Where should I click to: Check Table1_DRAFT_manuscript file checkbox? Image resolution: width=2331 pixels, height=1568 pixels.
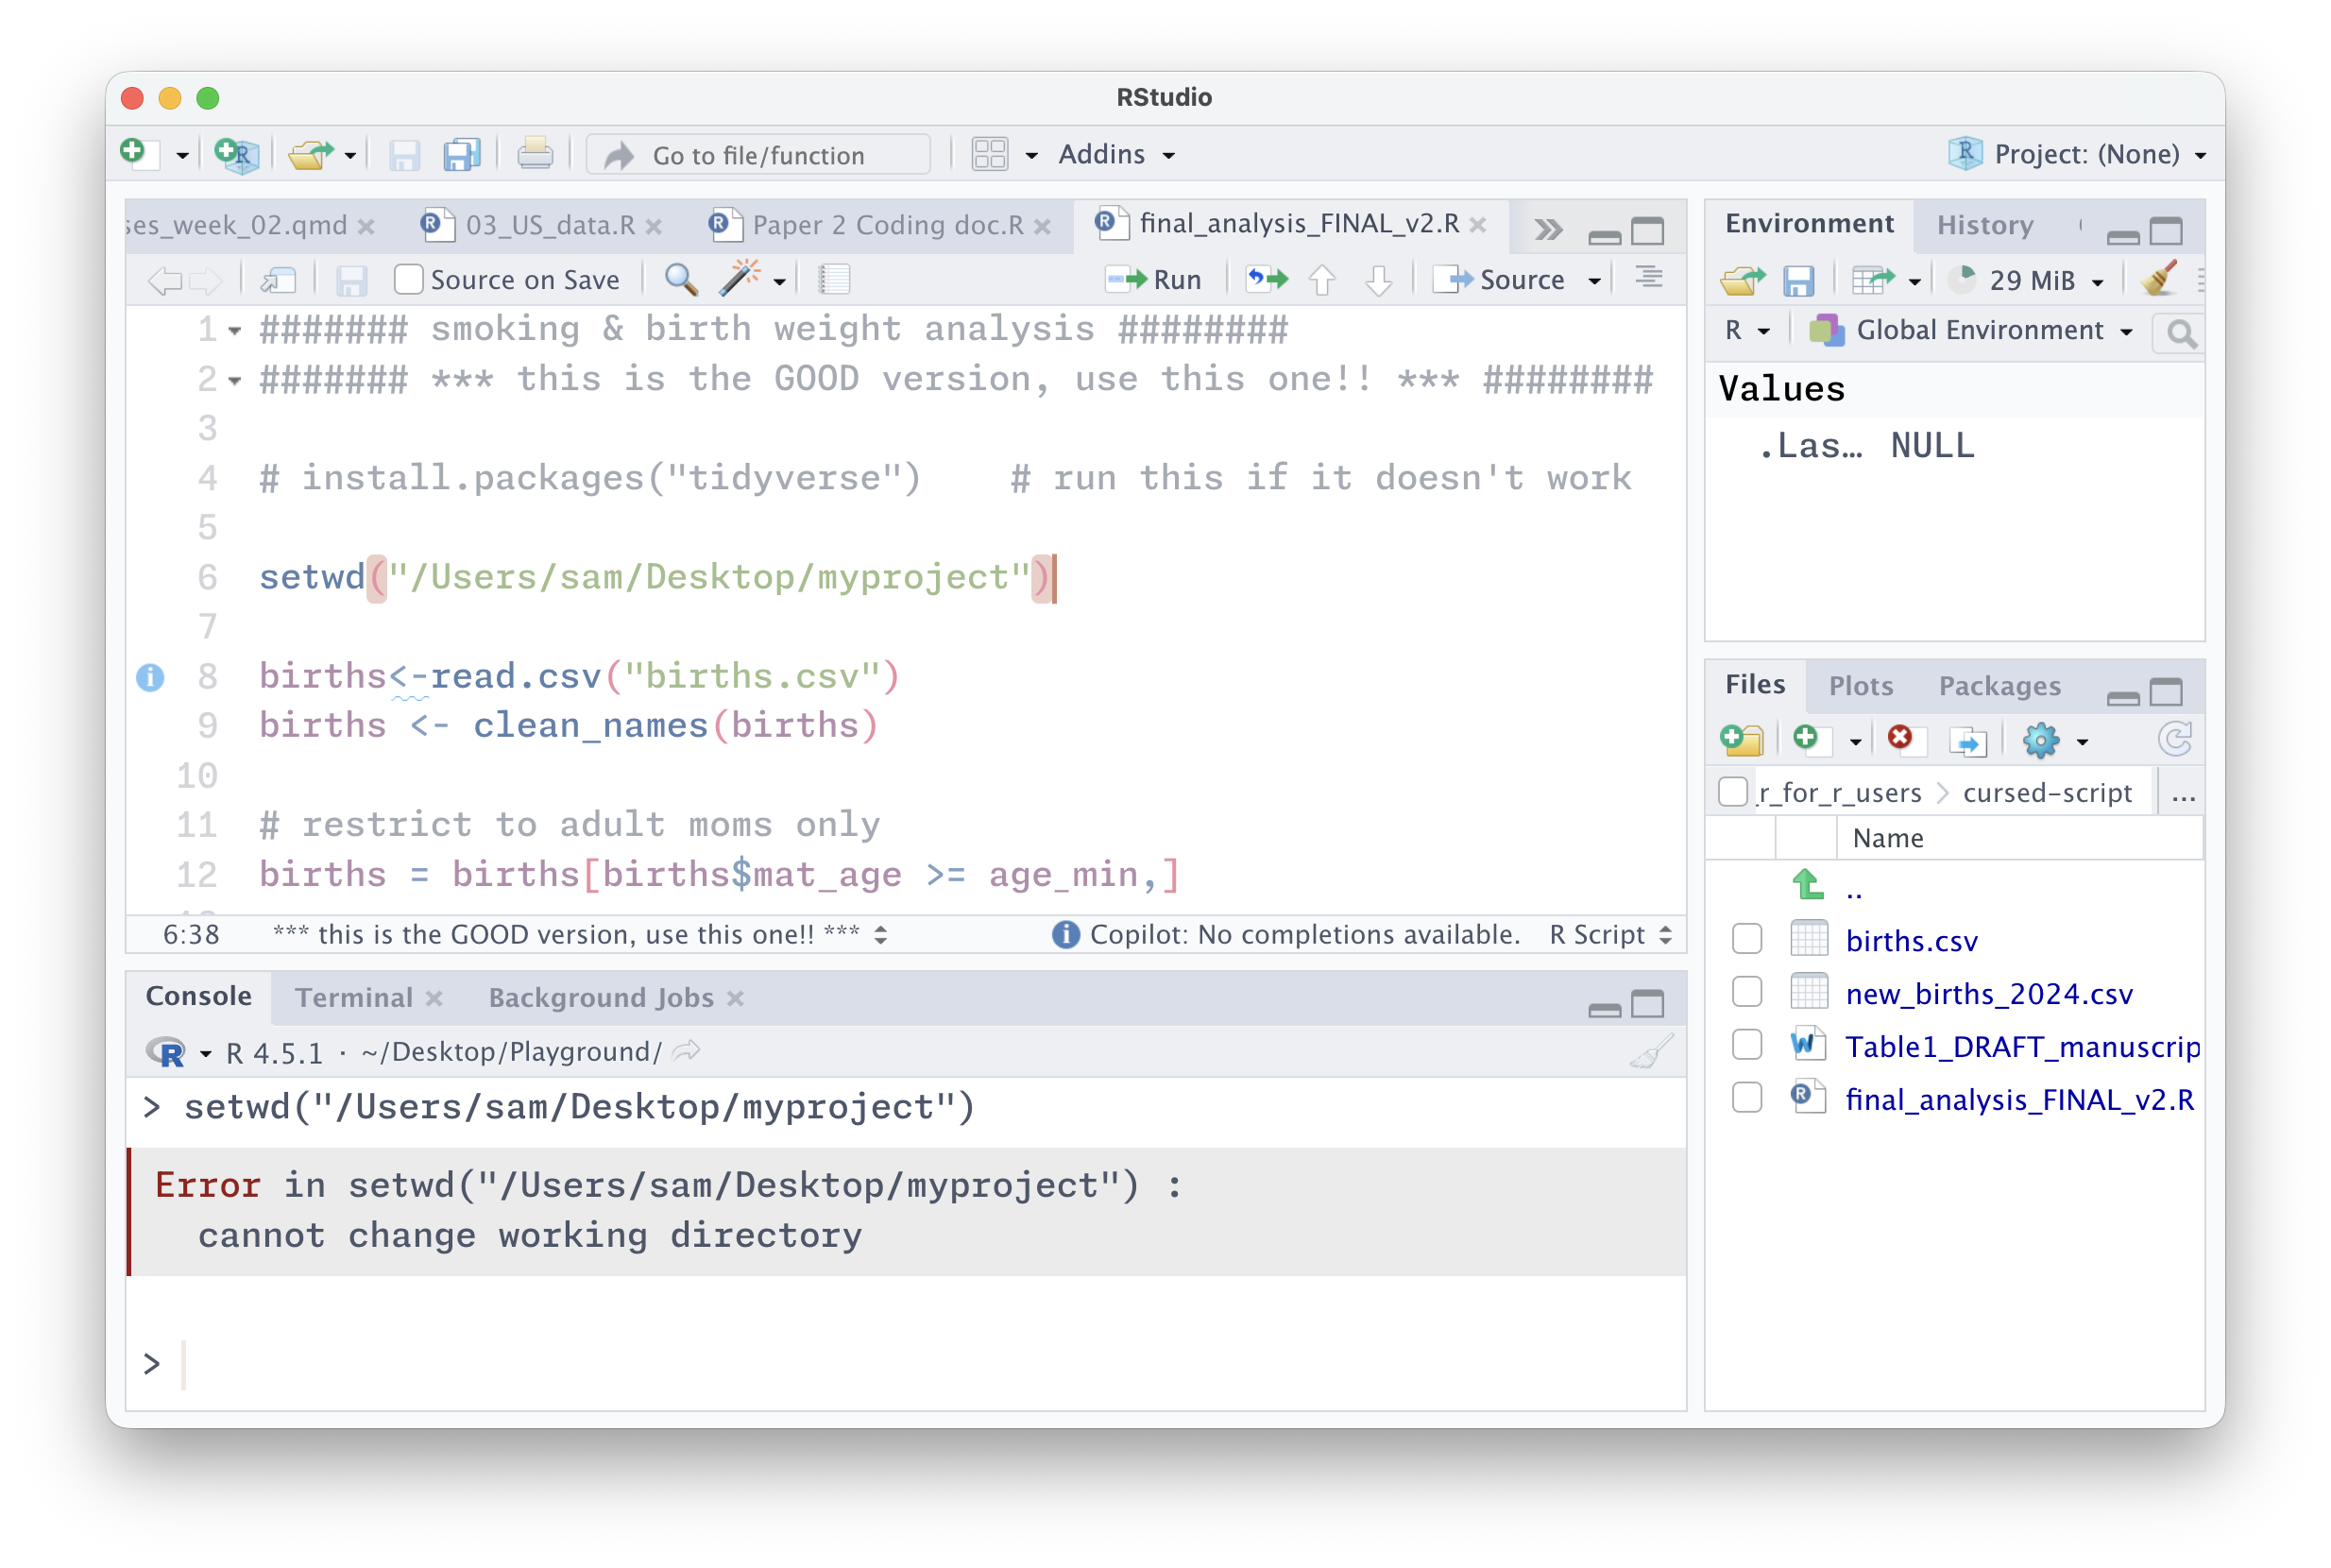(x=1747, y=1046)
